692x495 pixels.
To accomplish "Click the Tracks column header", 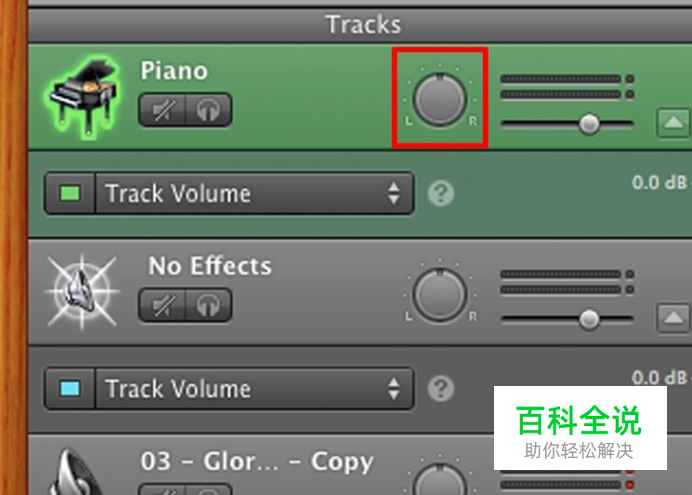I will click(363, 24).
